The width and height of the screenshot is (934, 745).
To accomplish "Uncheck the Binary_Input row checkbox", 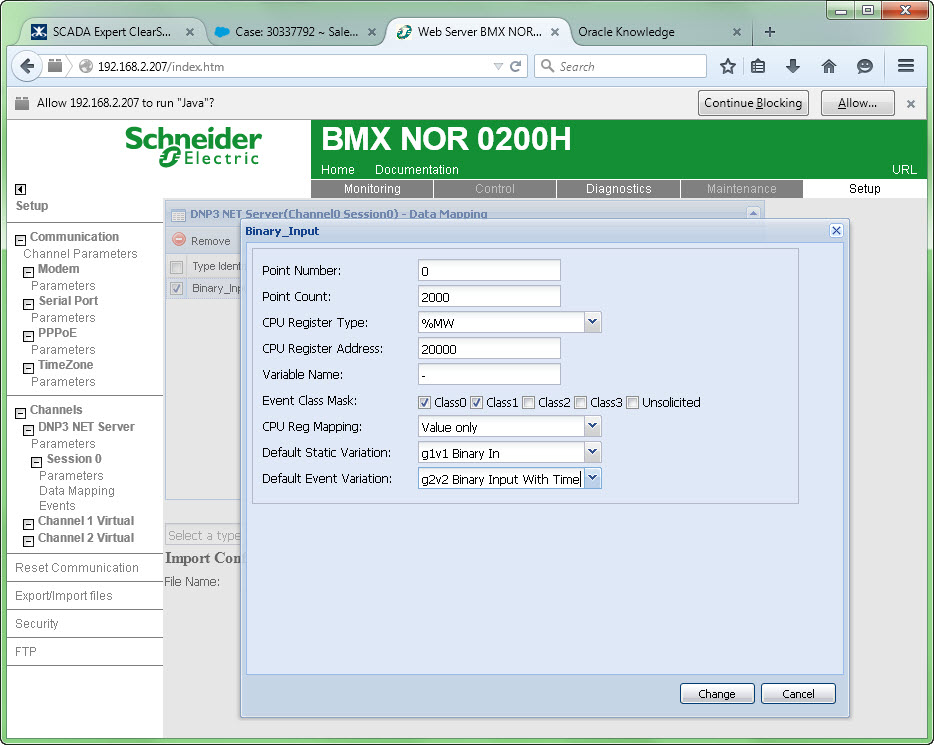I will (x=176, y=289).
